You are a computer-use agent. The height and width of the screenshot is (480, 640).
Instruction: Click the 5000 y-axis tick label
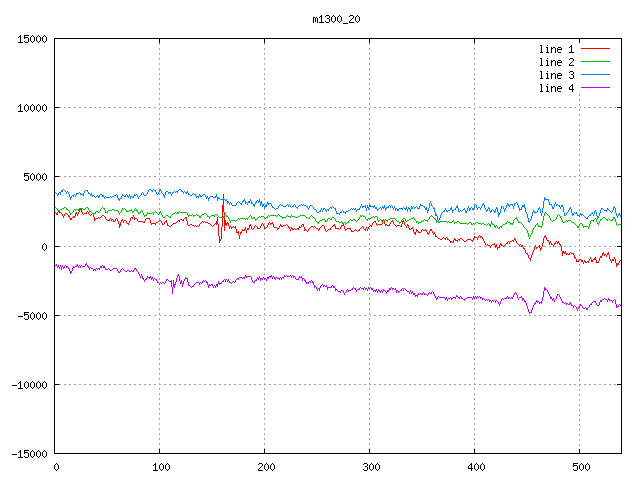tap(35, 177)
